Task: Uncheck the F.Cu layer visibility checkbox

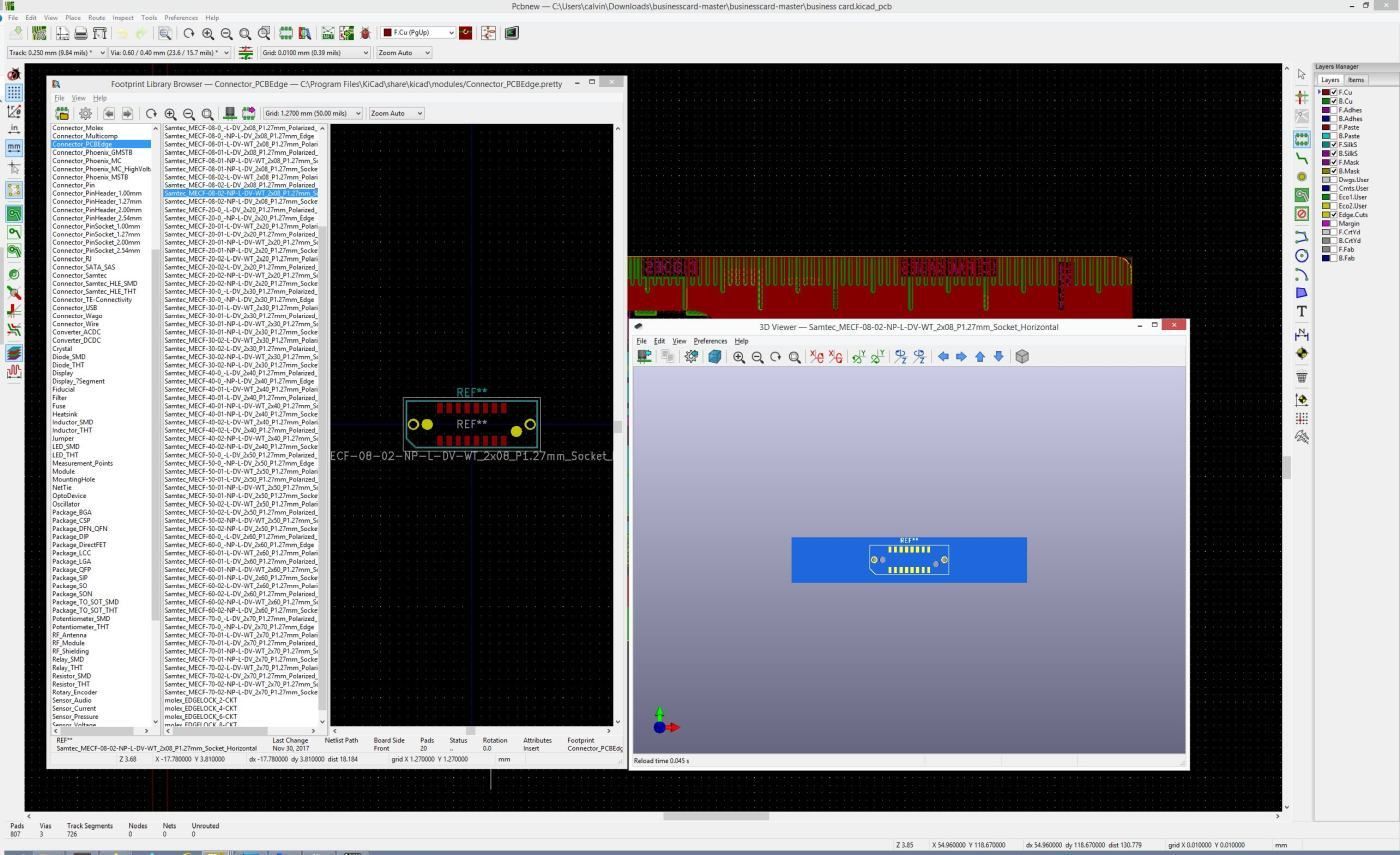Action: tap(1332, 92)
